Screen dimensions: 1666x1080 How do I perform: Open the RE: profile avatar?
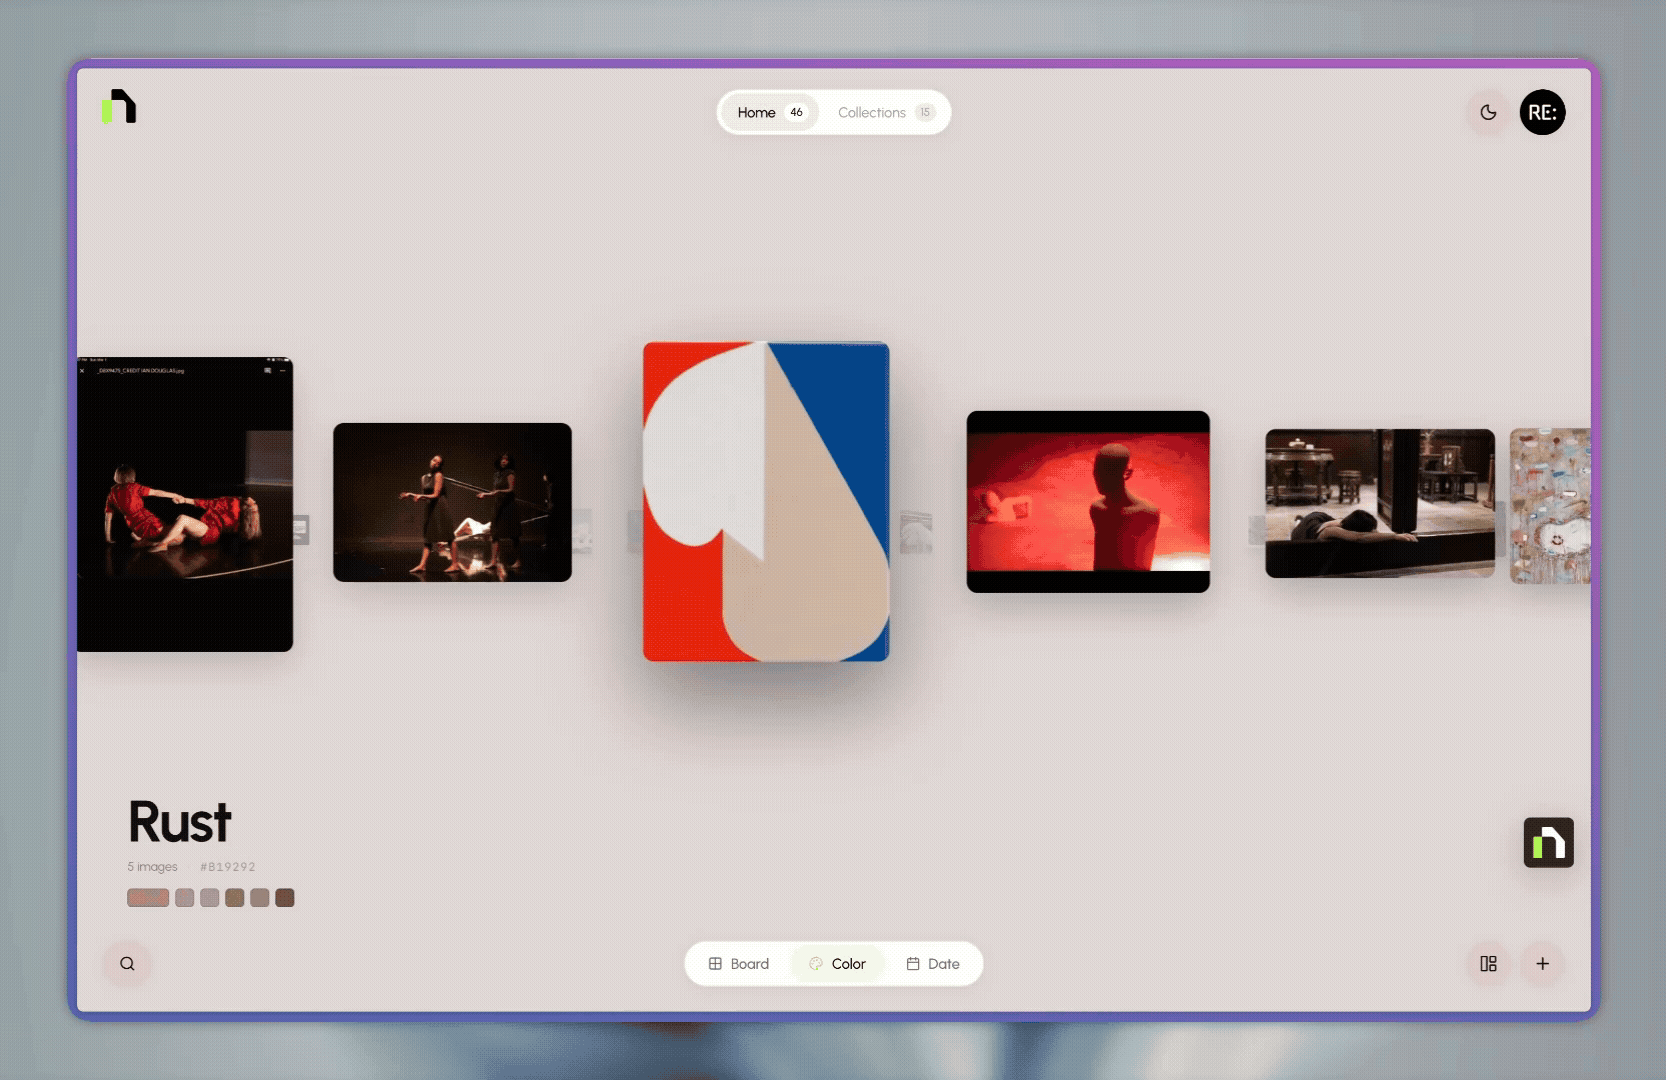pyautogui.click(x=1542, y=112)
